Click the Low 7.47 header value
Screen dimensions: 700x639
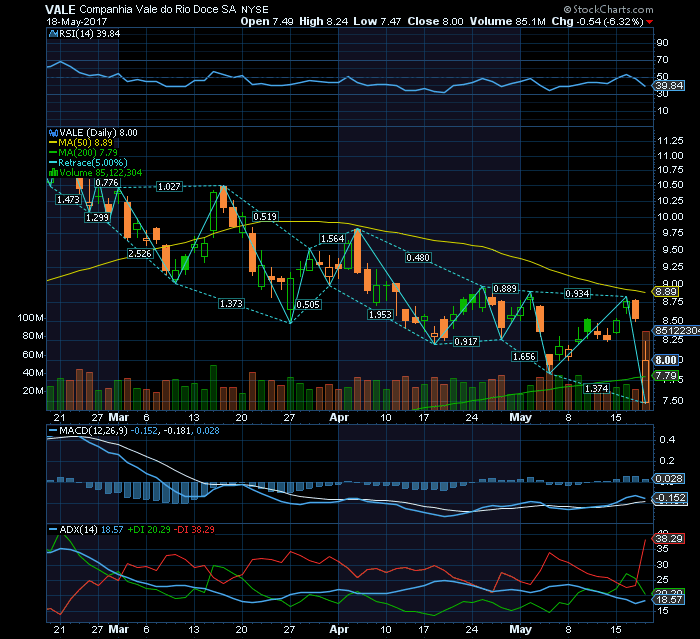tap(377, 21)
